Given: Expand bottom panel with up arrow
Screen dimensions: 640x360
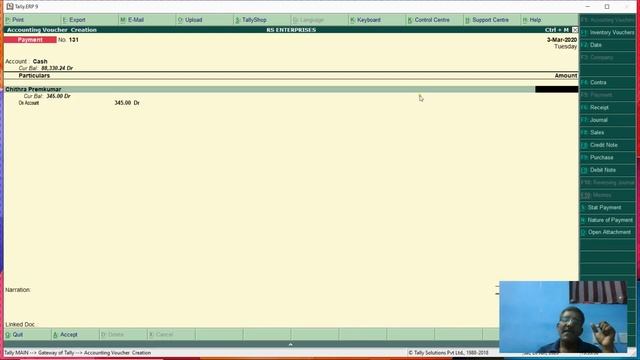Looking at the screenshot, I should (x=290, y=344).
